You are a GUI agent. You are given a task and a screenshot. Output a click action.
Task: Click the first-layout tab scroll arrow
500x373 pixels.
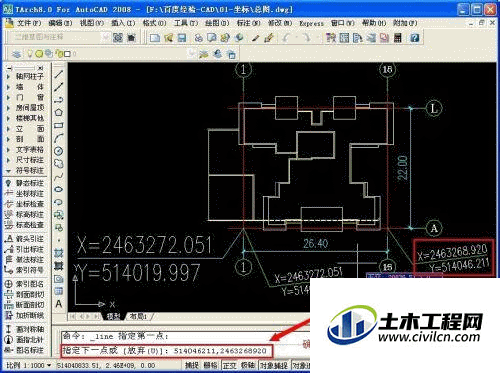click(72, 316)
